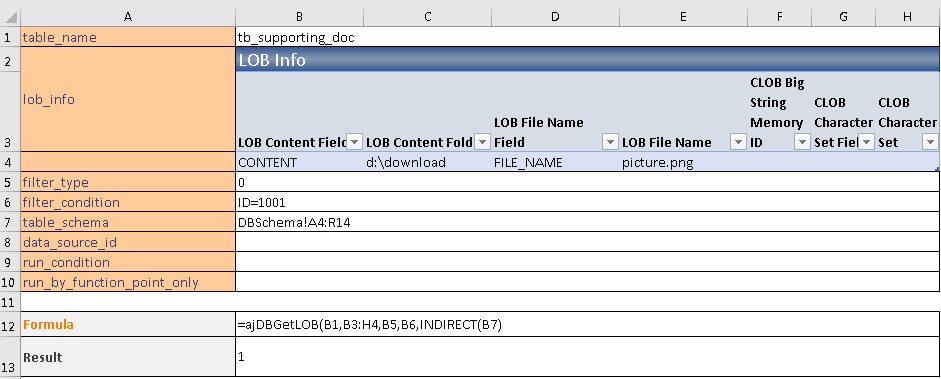The image size is (941, 379).
Task: Click the ID=1001 filter condition cell
Action: [x=588, y=202]
